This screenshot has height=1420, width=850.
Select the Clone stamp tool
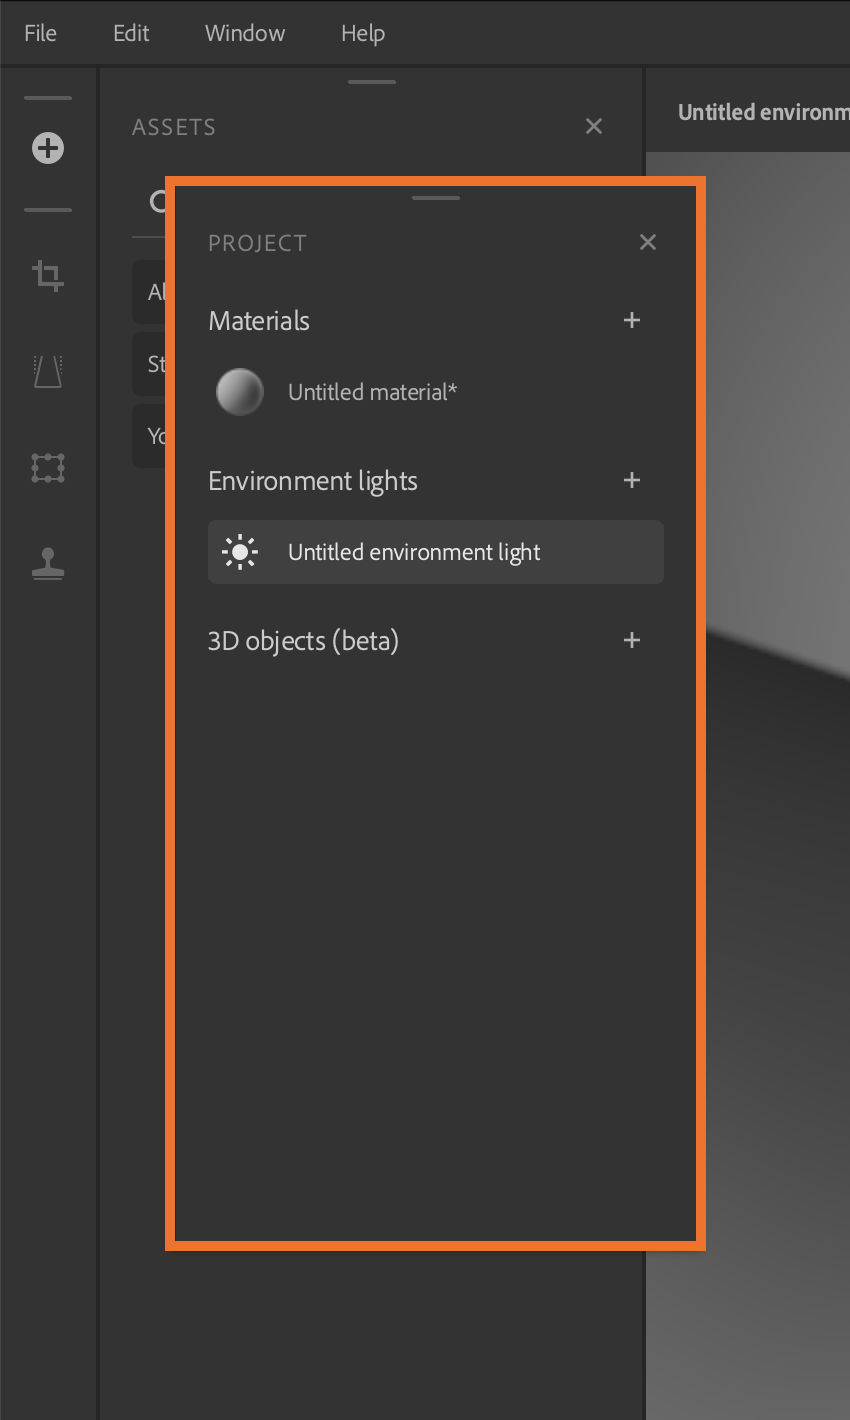pos(48,565)
